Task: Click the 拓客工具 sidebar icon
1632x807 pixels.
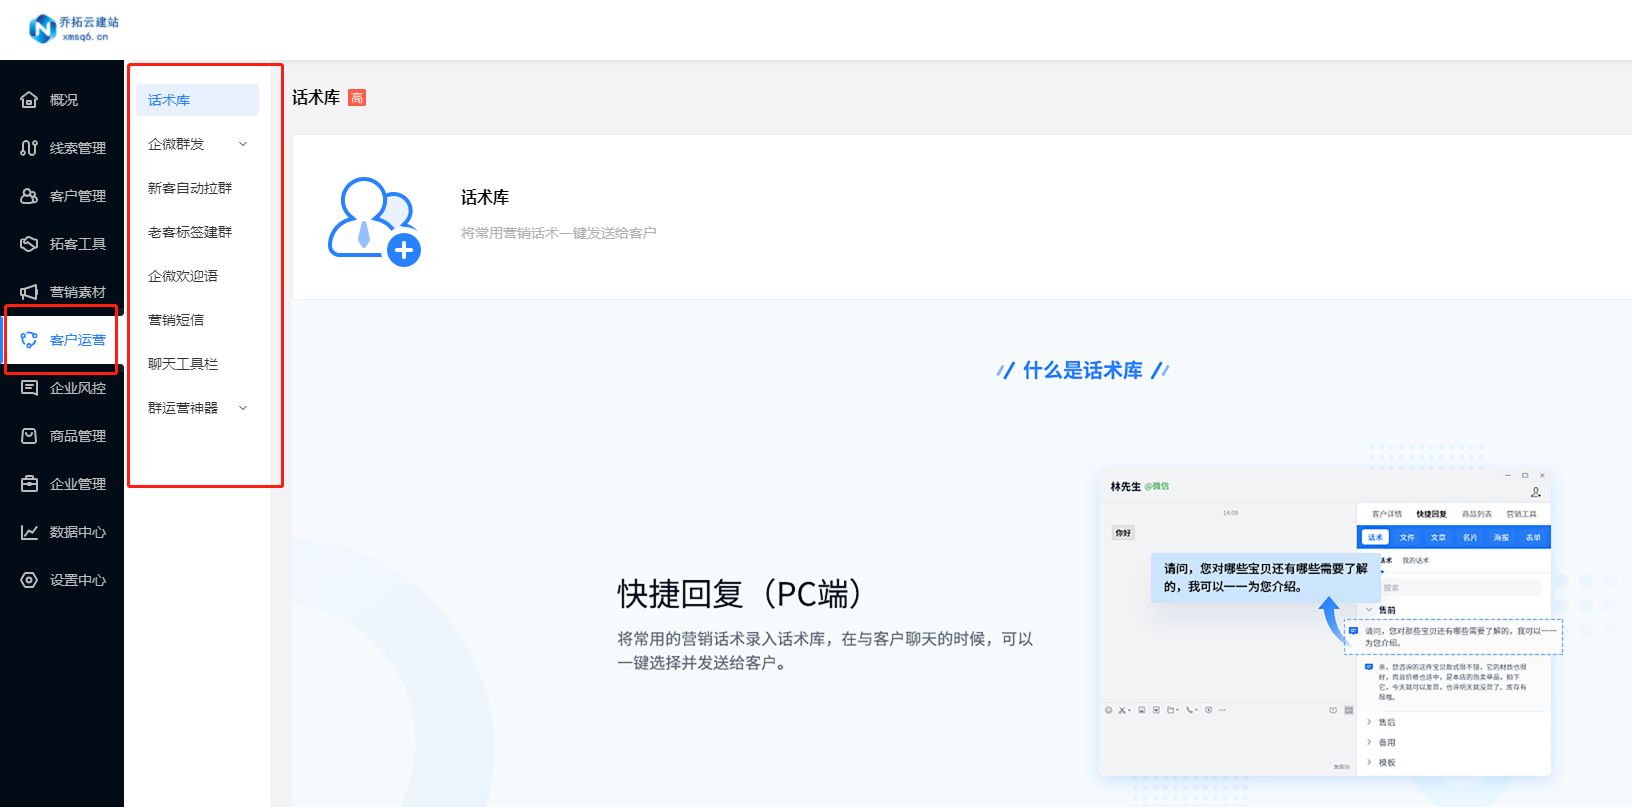Action: click(x=29, y=244)
